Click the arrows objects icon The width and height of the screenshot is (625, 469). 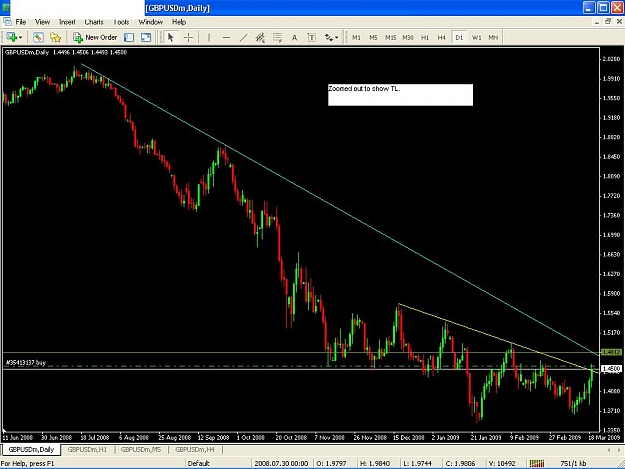pos(328,37)
